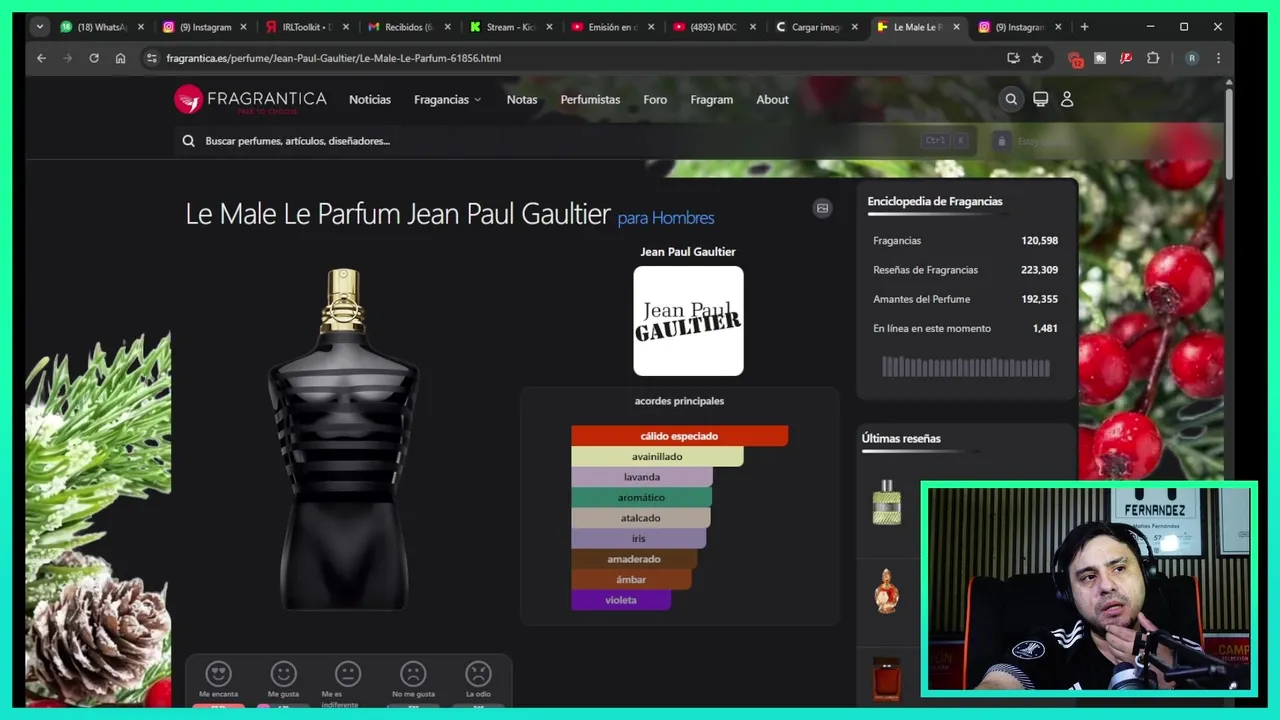Open the orange bottle review thumbnail
1280x720 pixels.
887,590
